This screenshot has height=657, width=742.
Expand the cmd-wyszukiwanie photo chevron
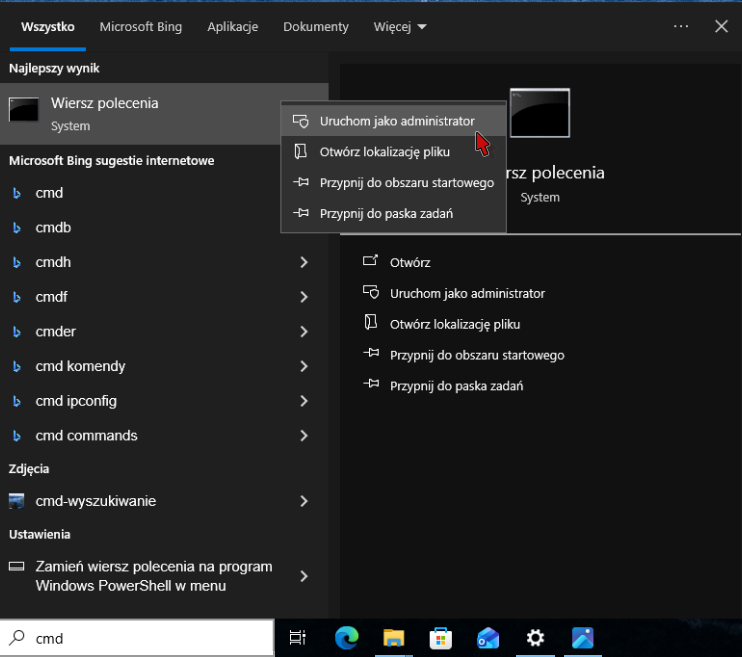pos(304,501)
